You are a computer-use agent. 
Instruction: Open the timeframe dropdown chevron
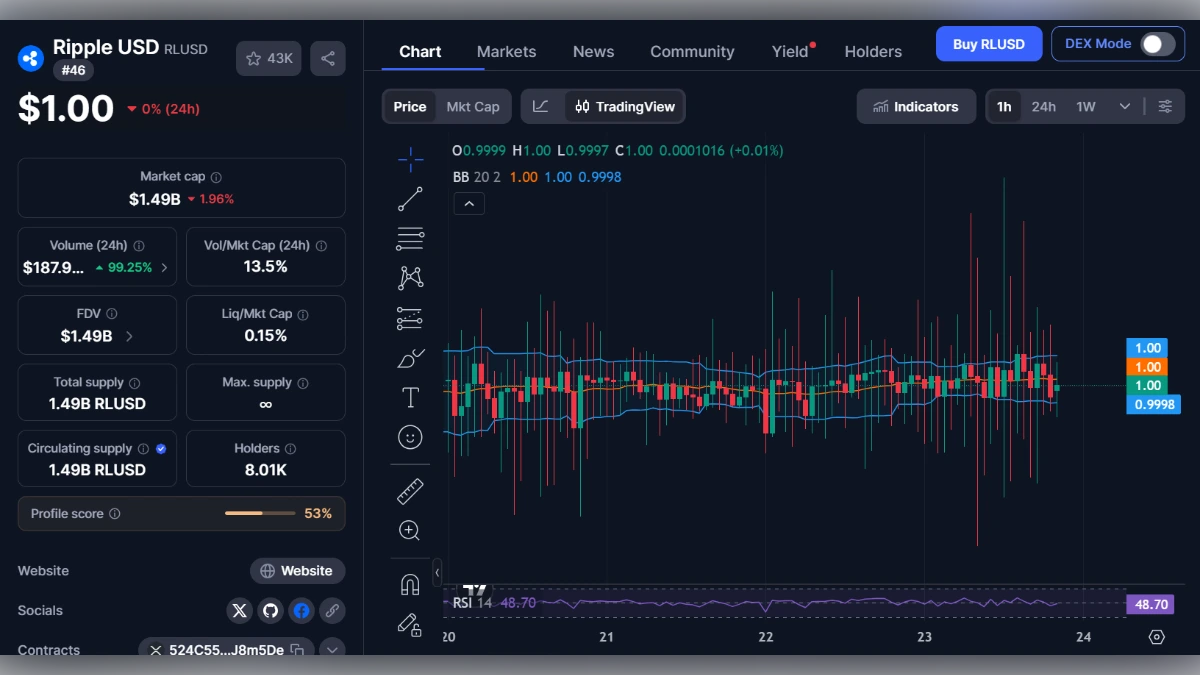click(1125, 106)
